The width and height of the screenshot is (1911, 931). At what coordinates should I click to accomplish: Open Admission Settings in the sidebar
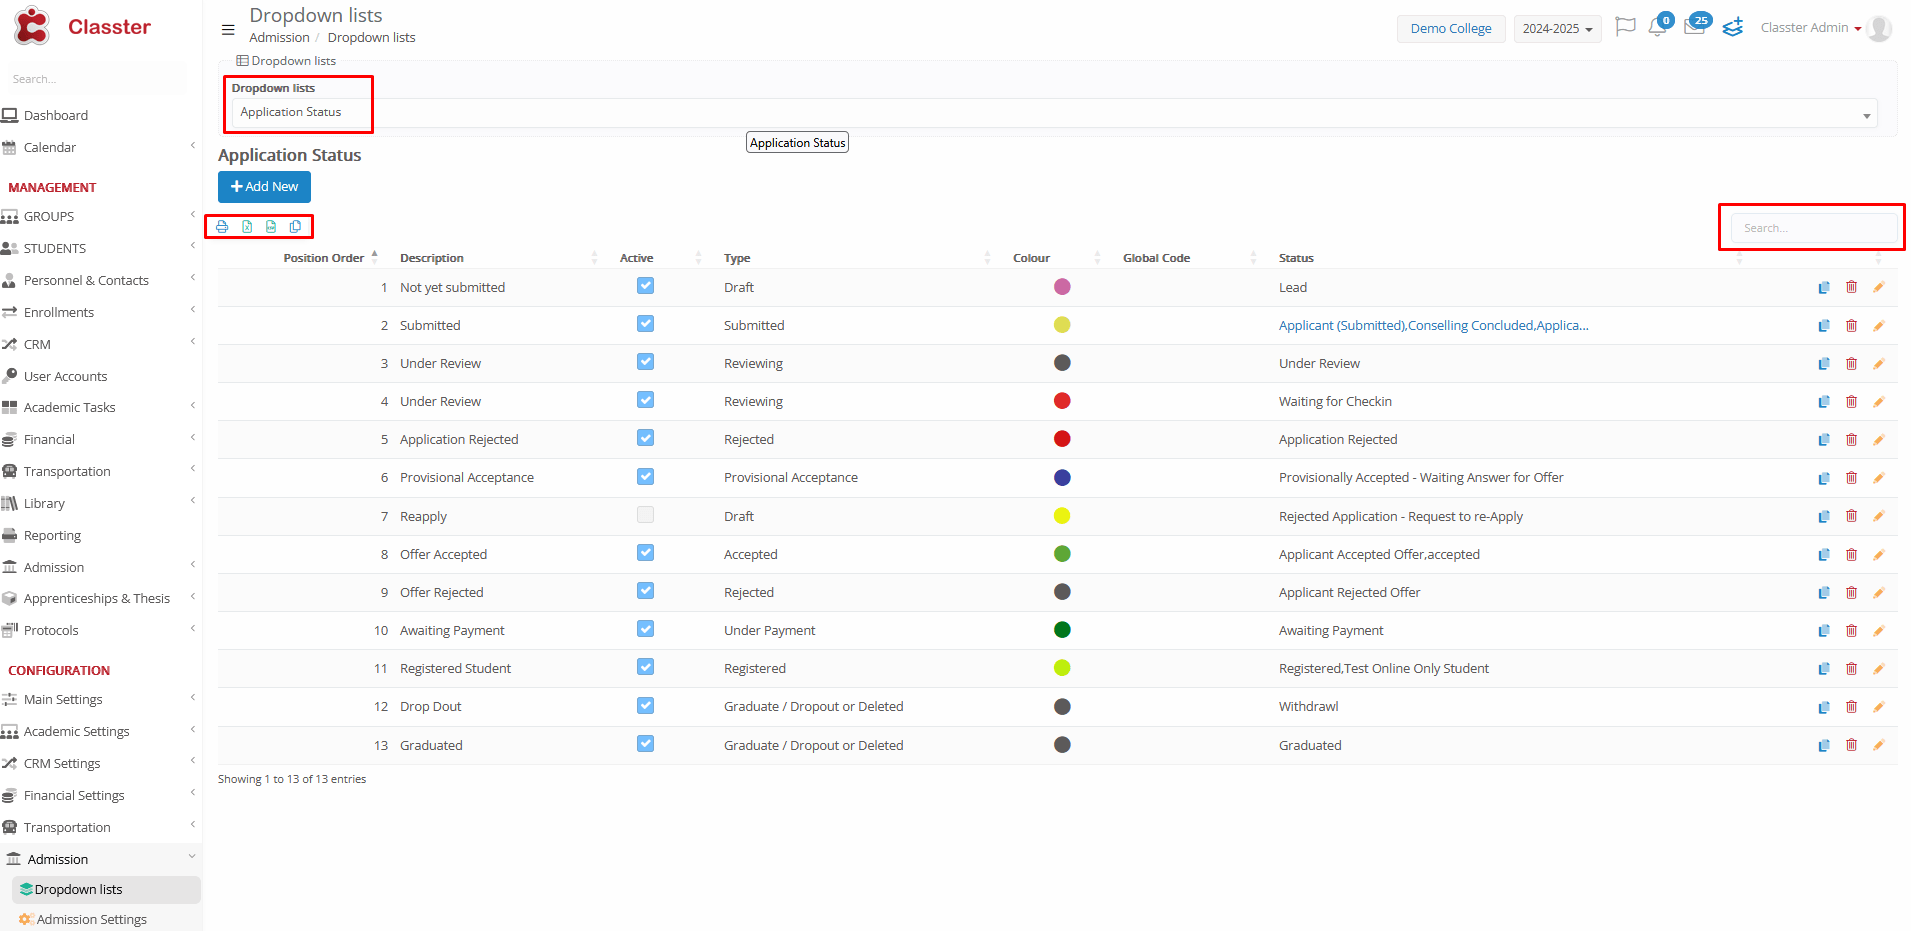click(x=91, y=920)
